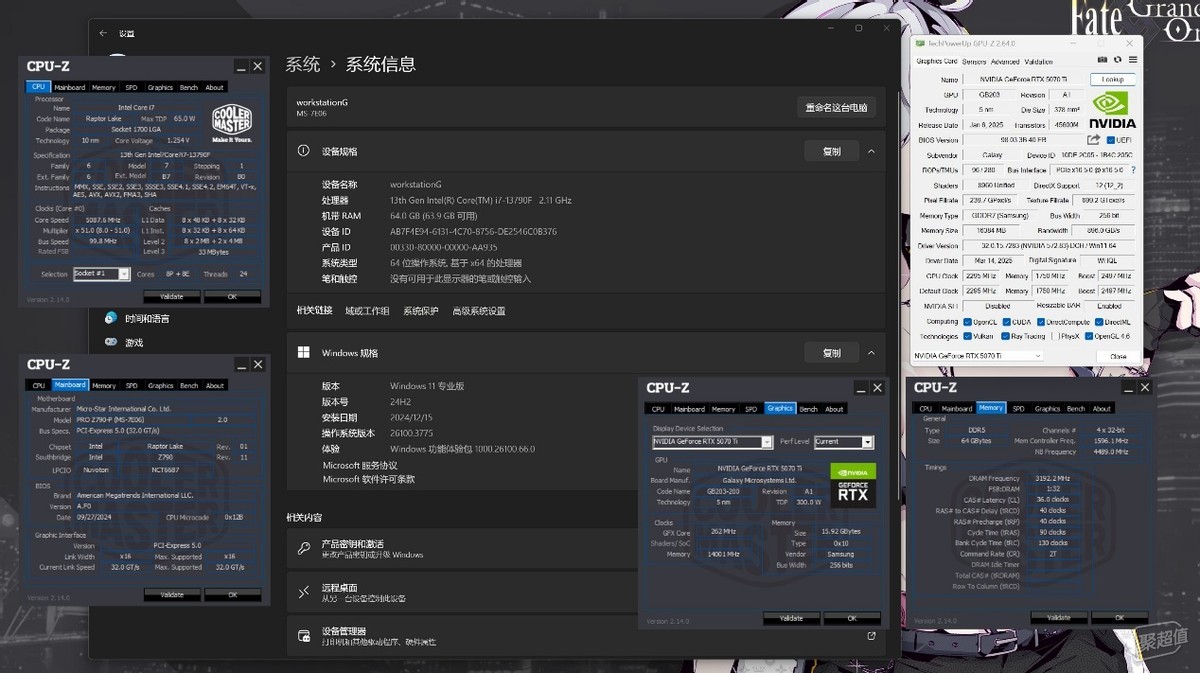The height and width of the screenshot is (673, 1200).
Task: Click the Cooler Master logo in CPU-Z
Action: (231, 124)
